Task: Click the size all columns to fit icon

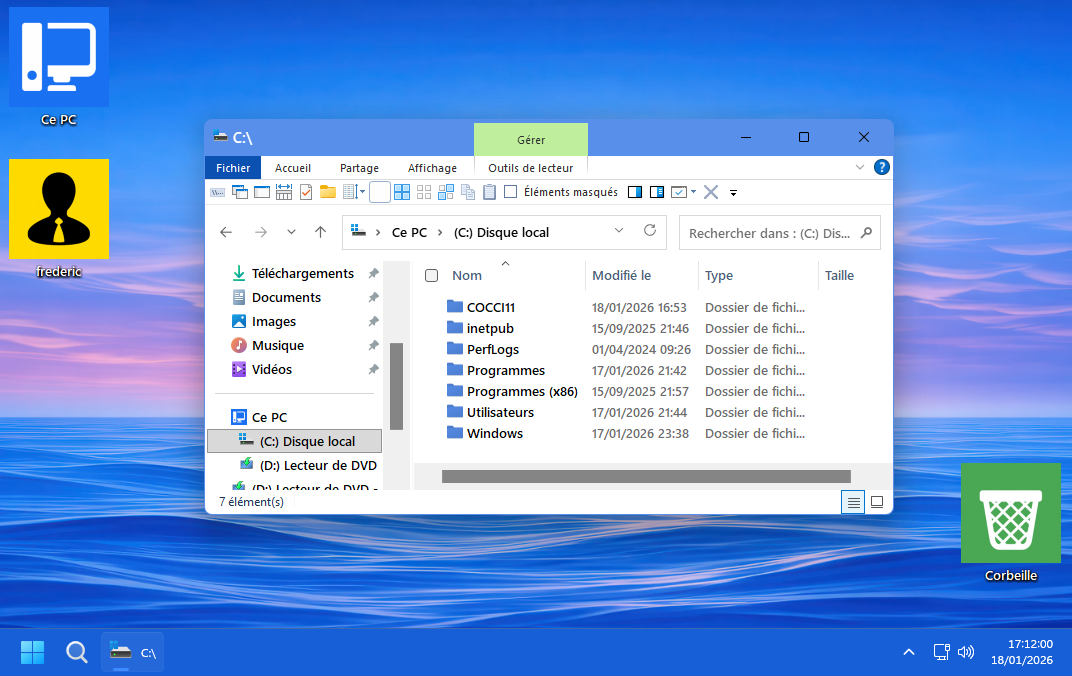Action: [284, 192]
